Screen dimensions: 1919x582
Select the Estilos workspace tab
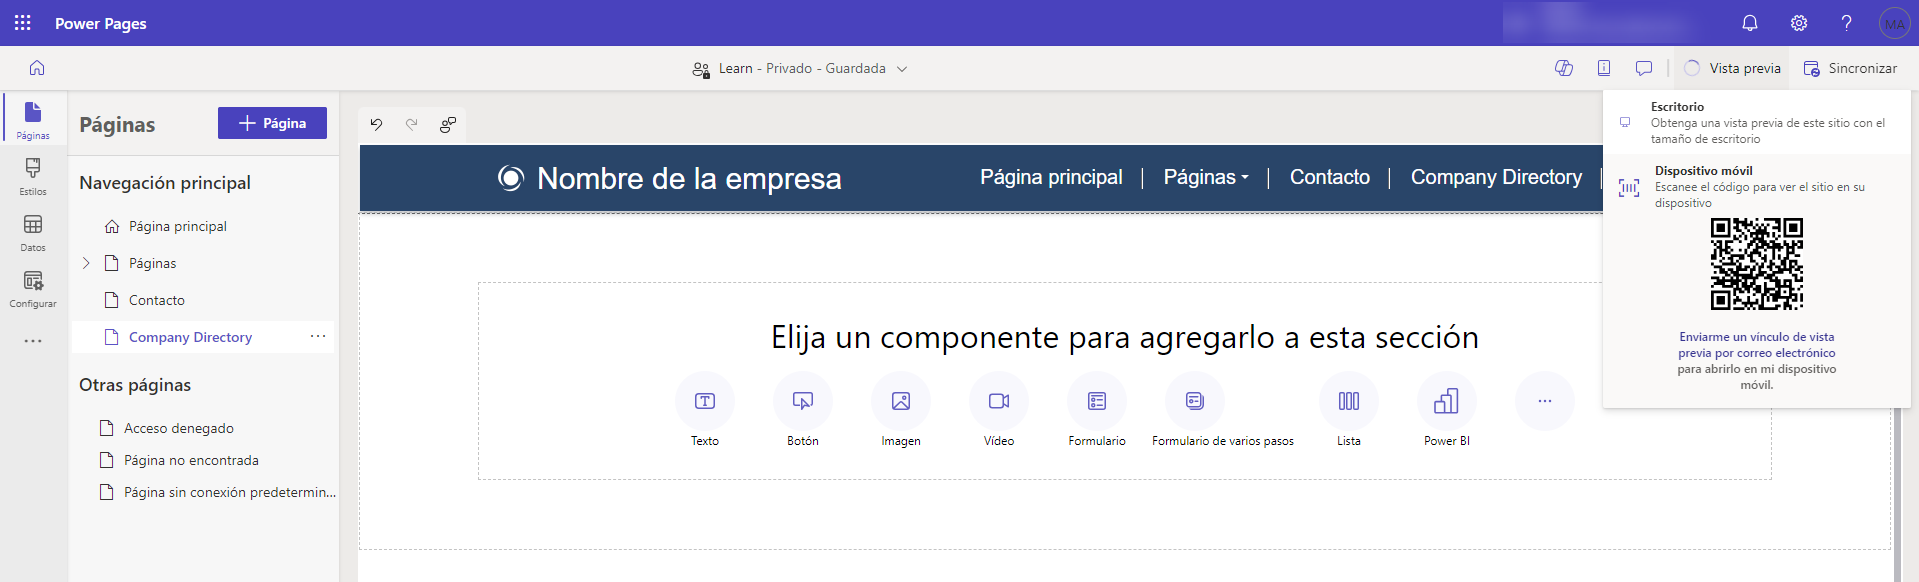coord(33,176)
